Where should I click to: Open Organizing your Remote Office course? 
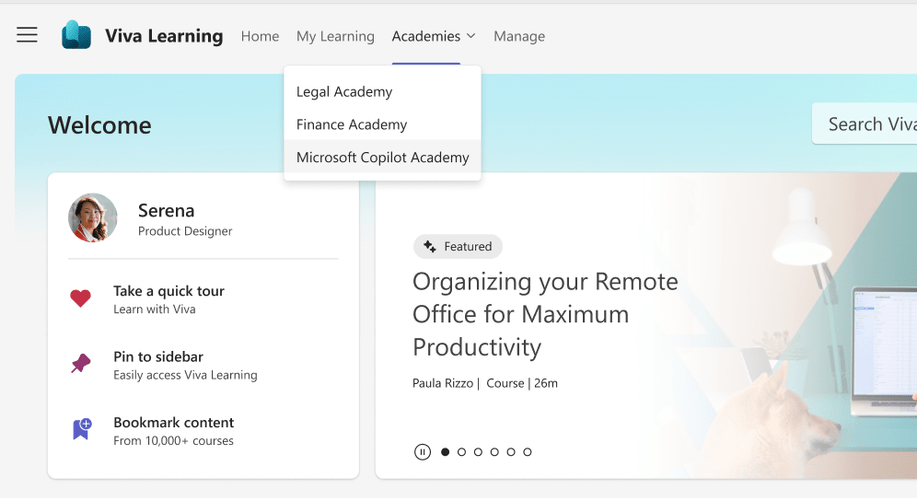545,314
